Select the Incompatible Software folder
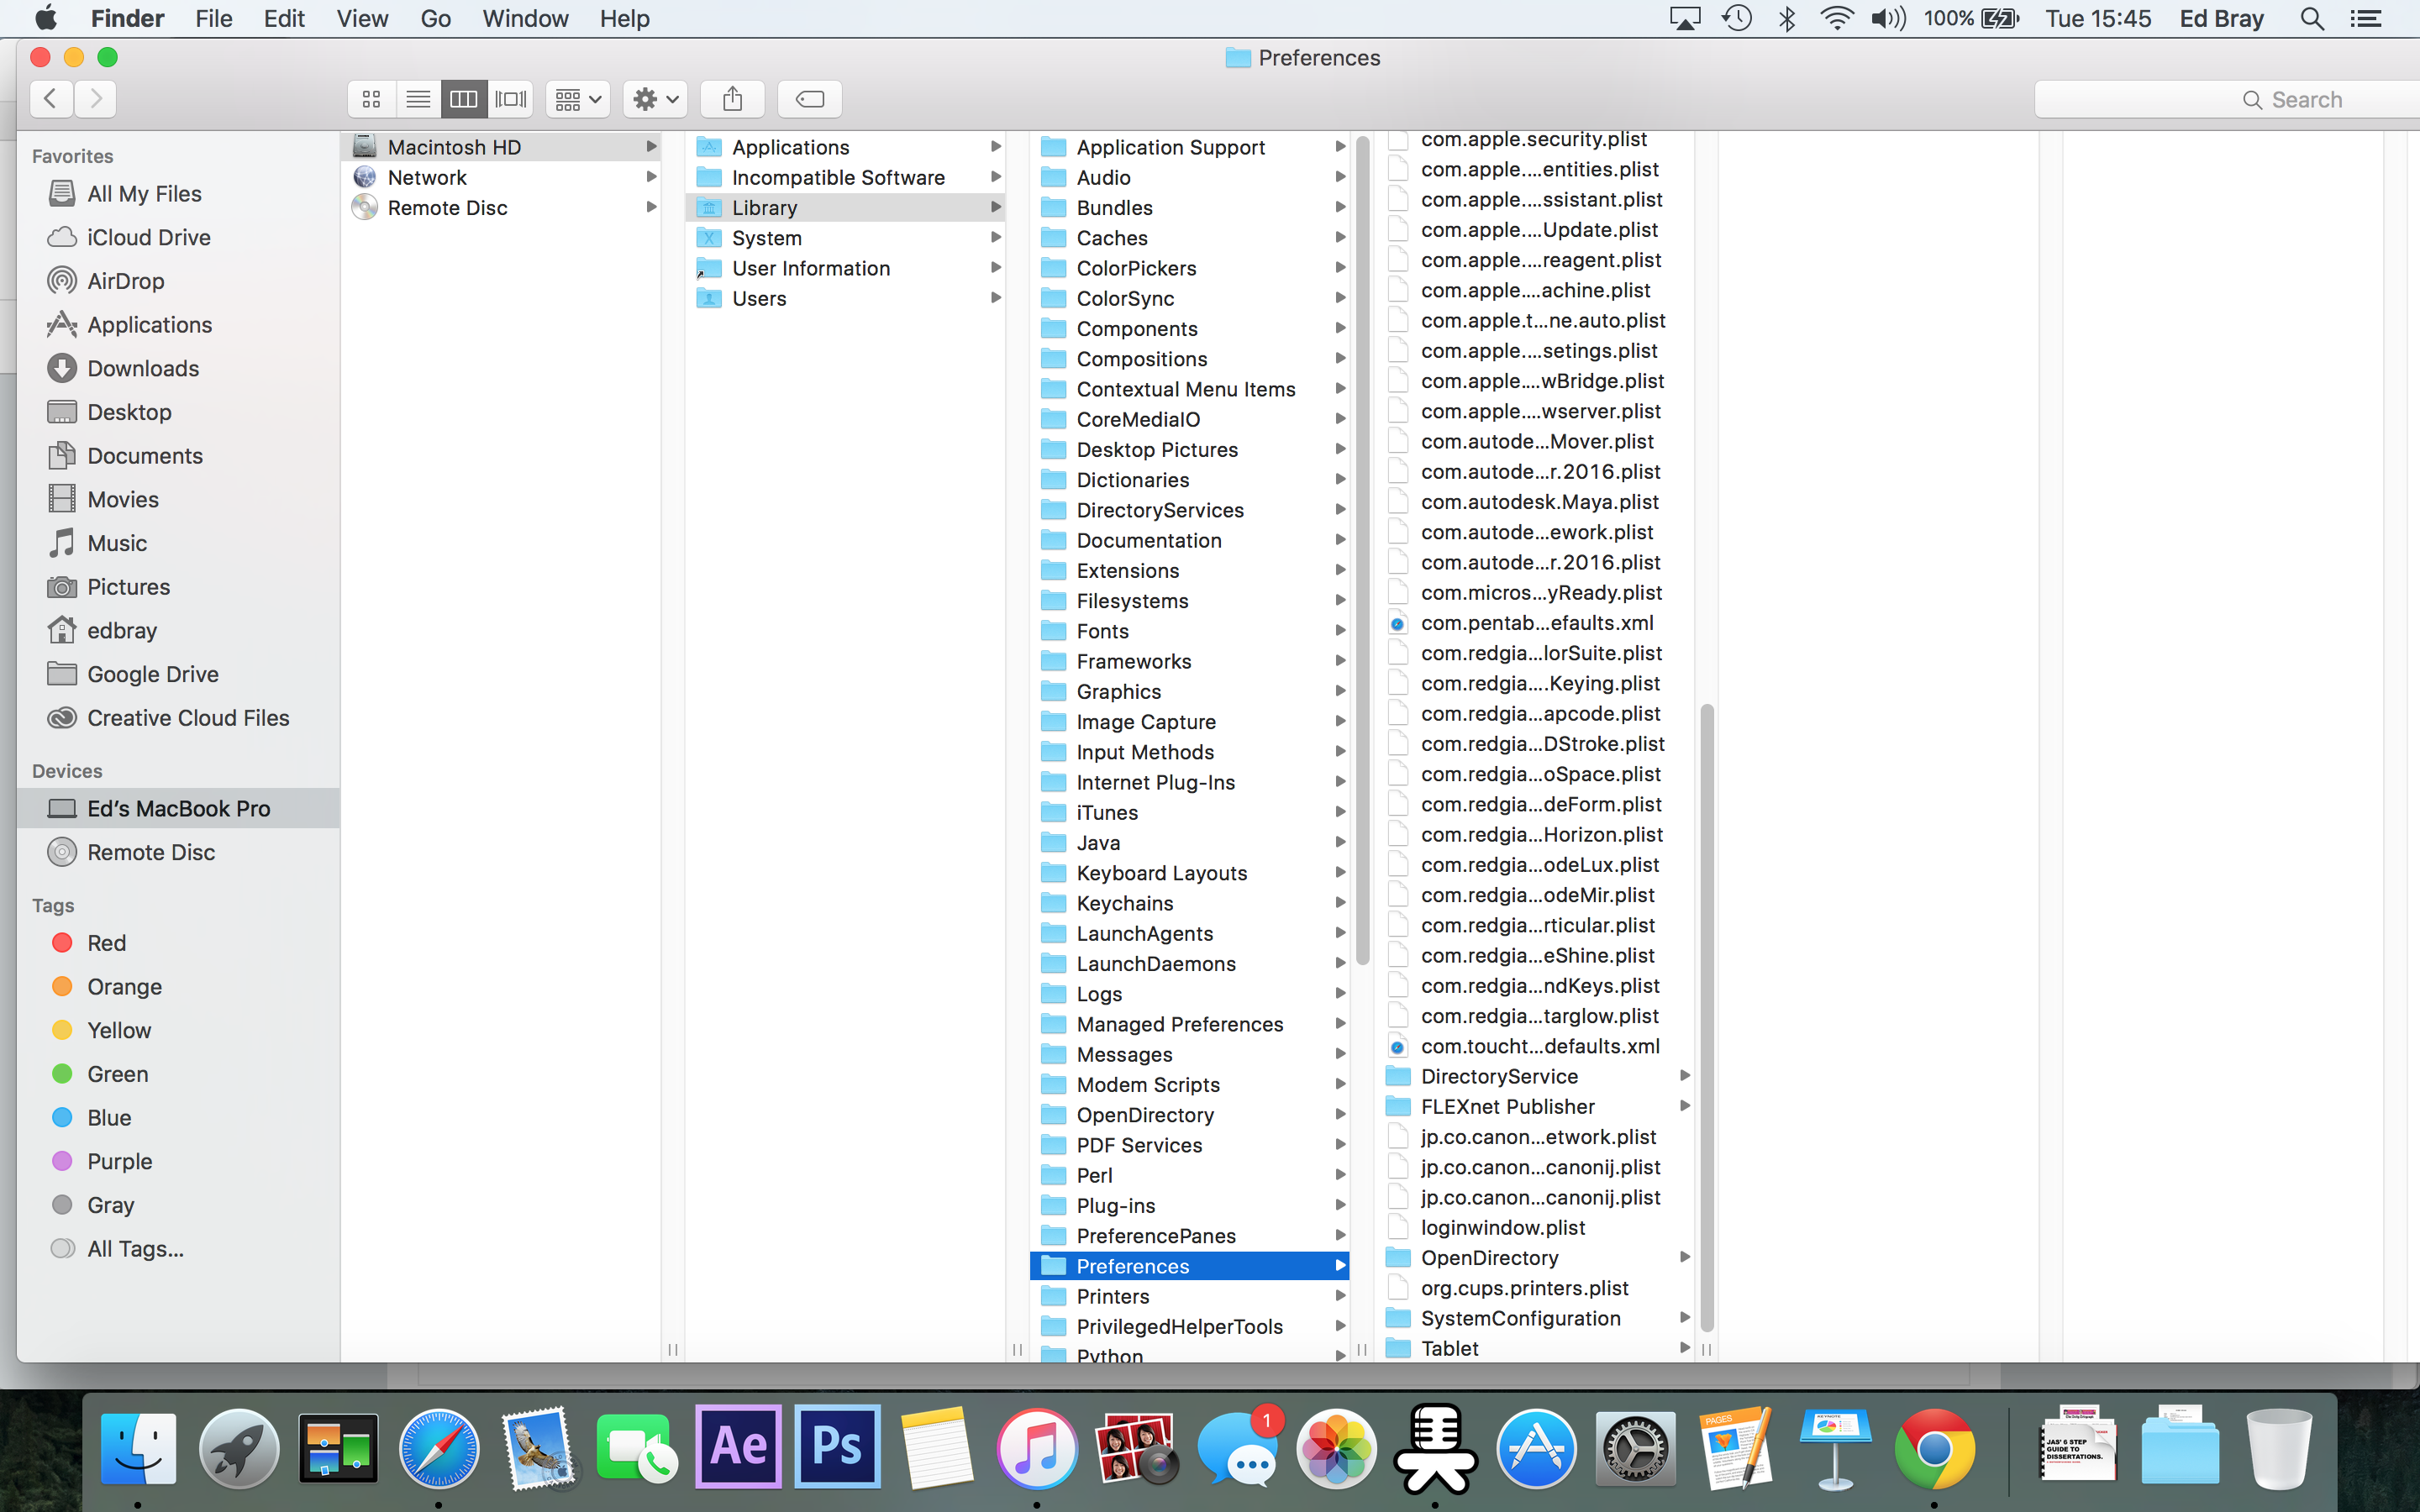 tap(846, 177)
